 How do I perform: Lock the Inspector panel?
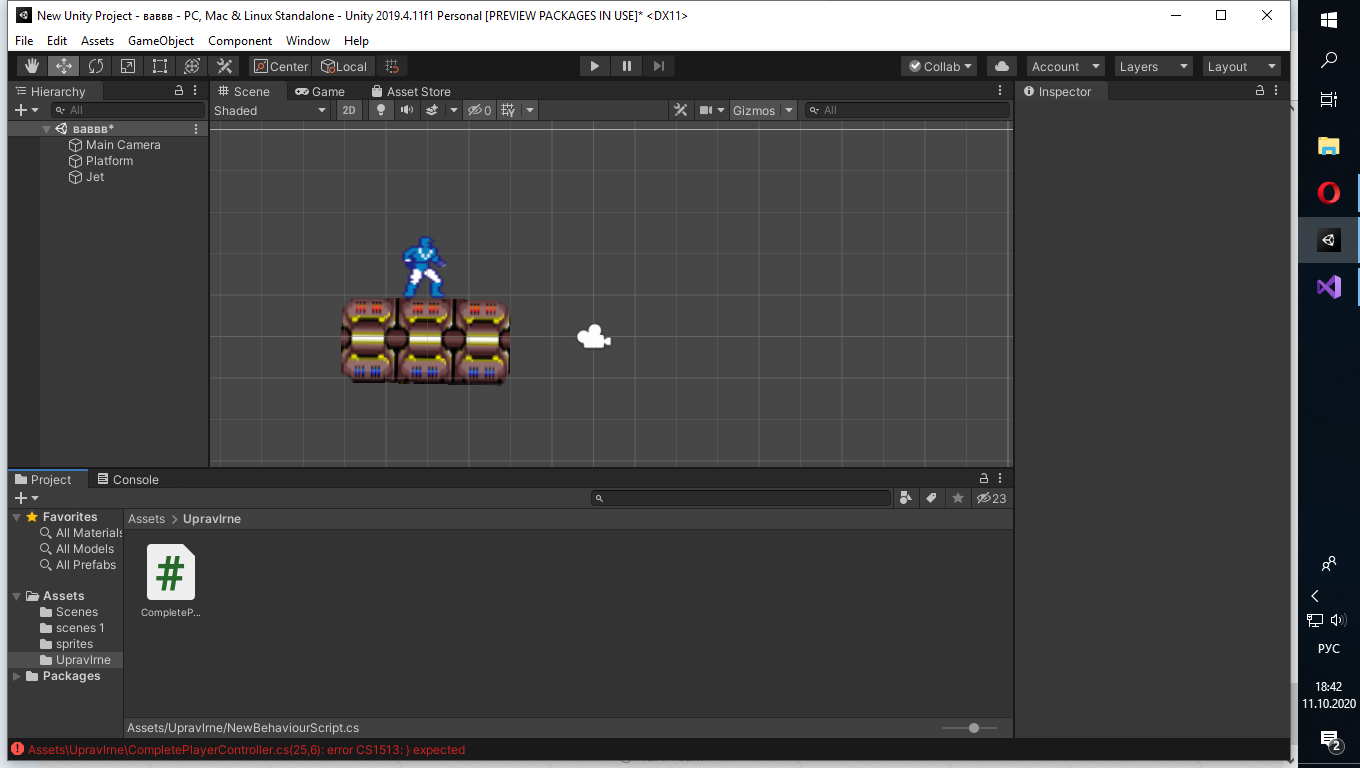pos(1260,90)
